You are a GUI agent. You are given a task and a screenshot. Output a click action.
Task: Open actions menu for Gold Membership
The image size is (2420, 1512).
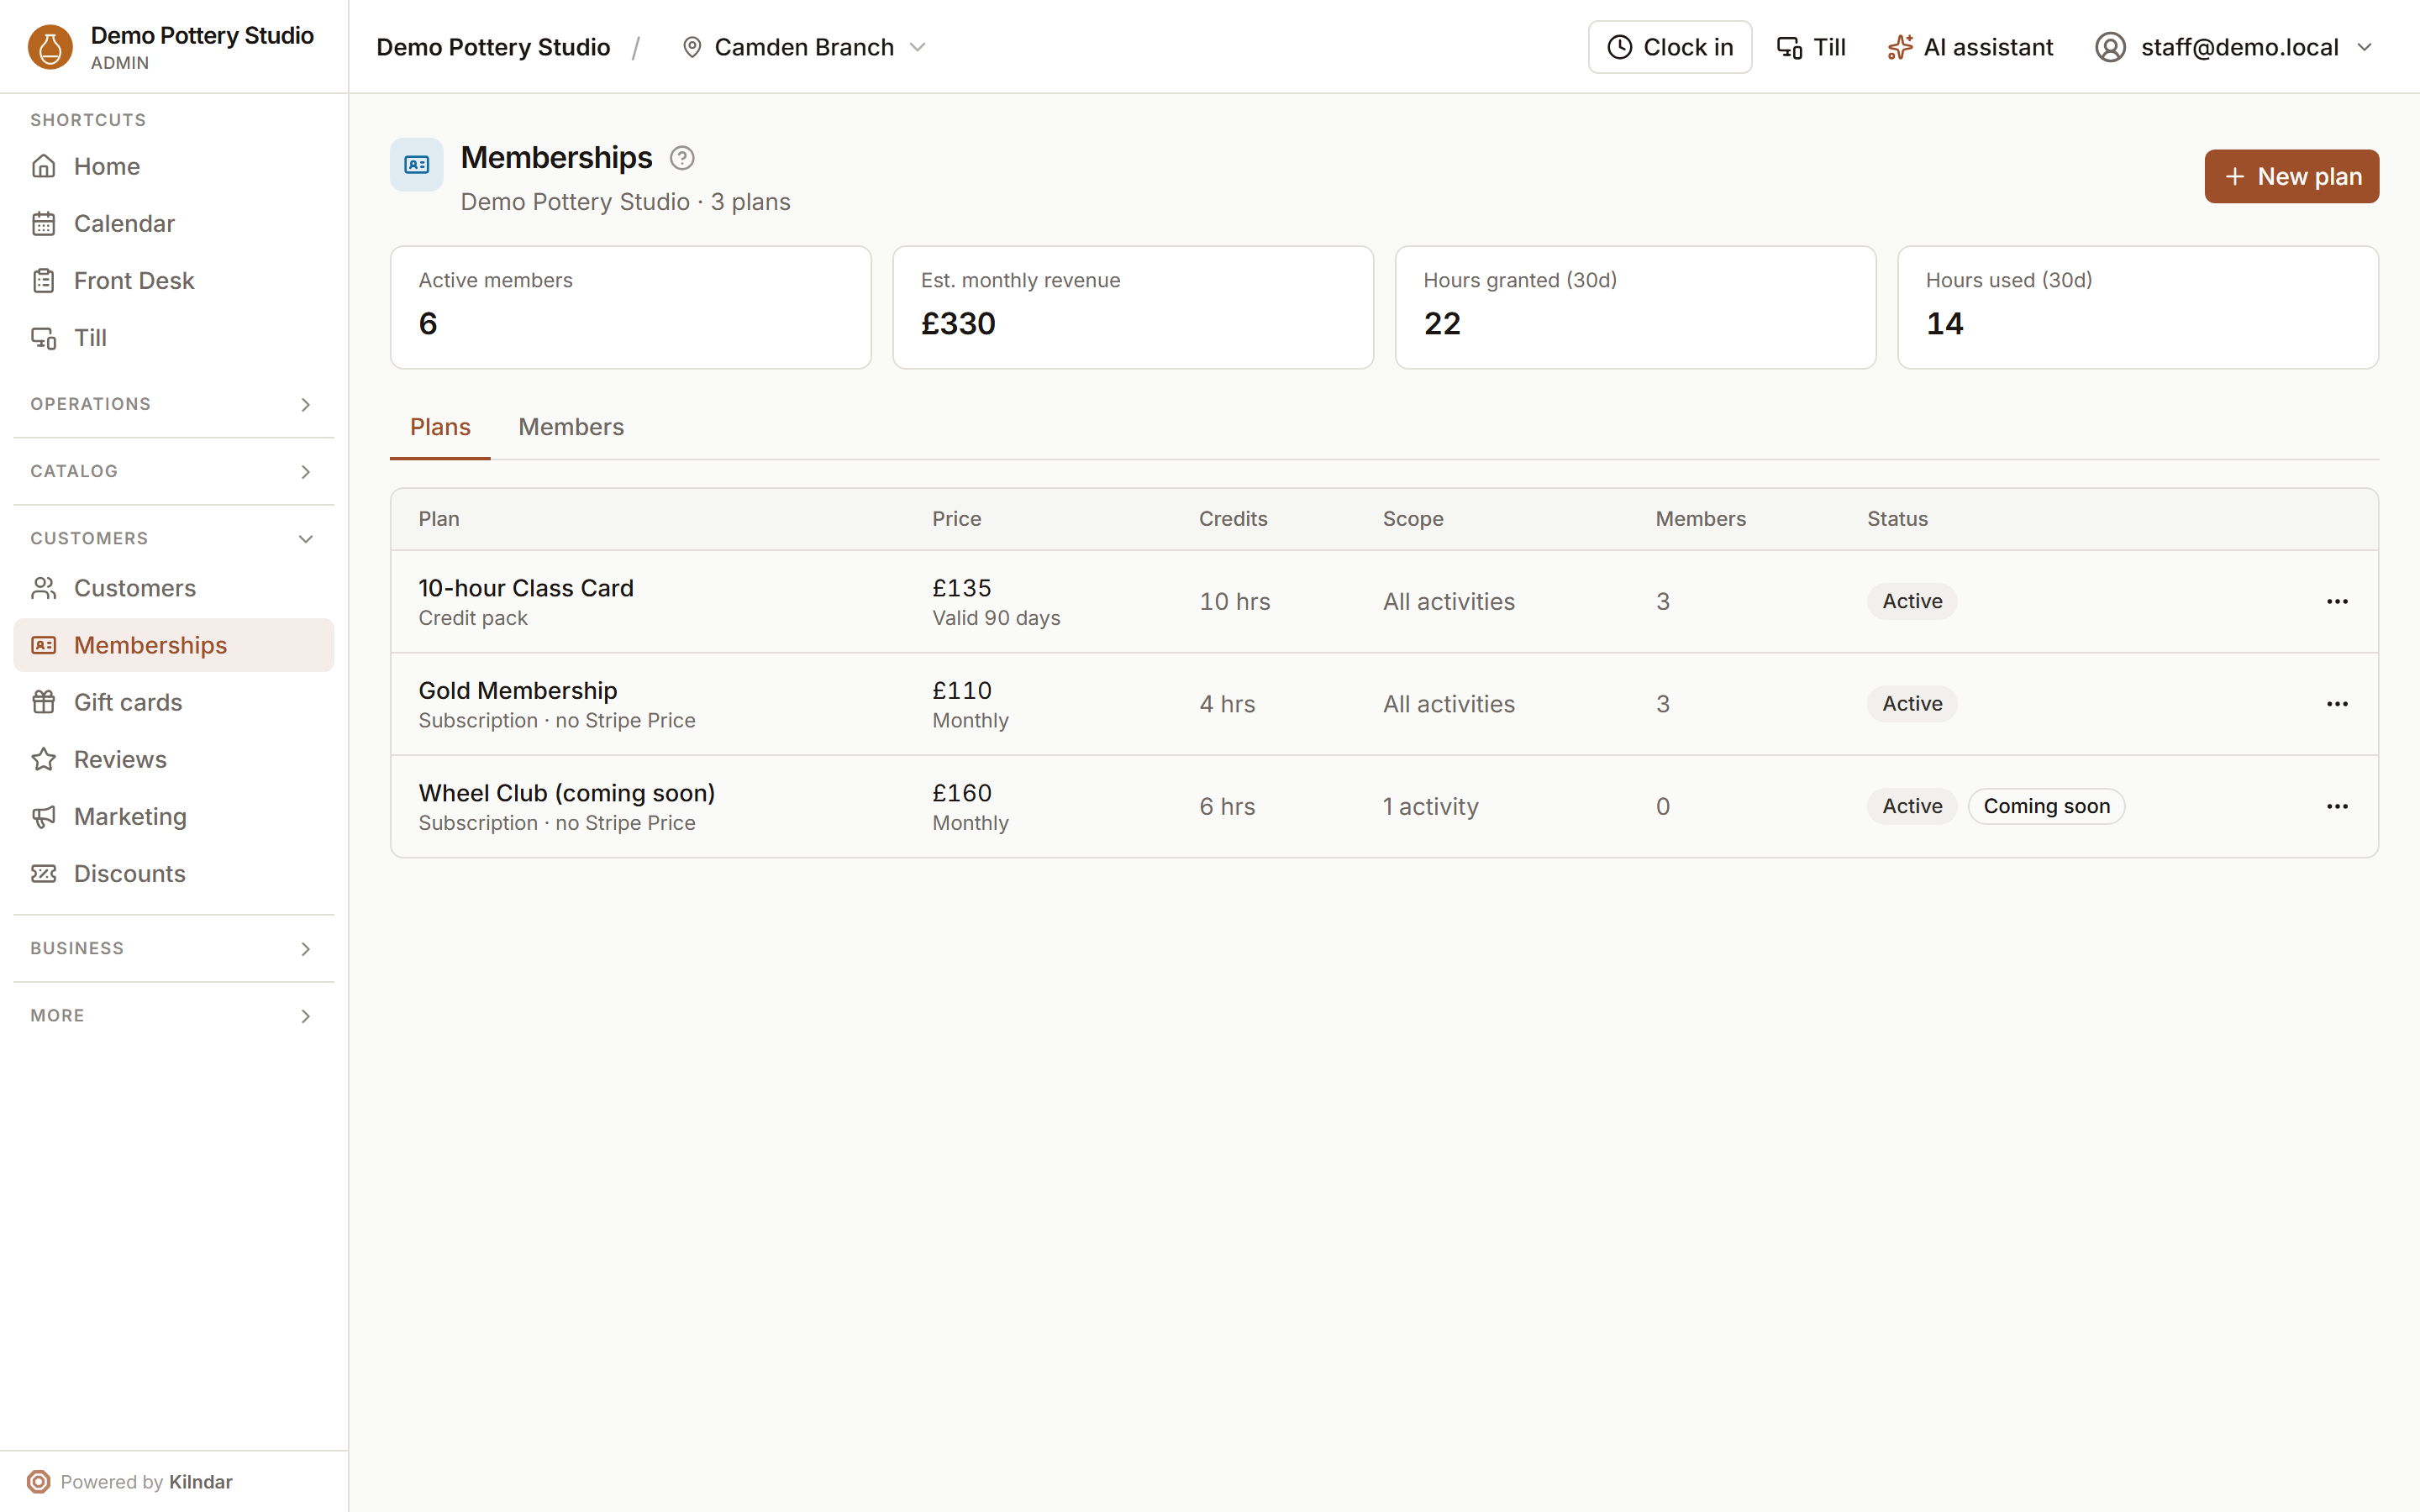coord(2337,704)
